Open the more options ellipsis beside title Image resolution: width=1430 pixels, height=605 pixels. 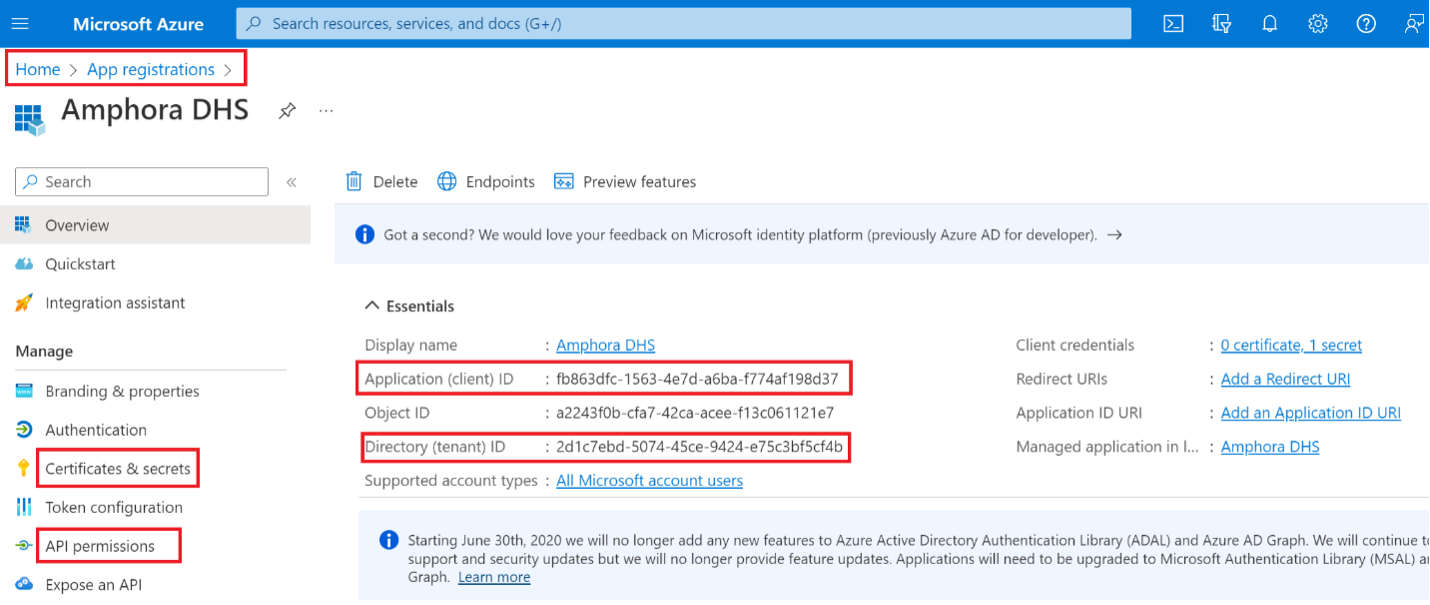(x=326, y=110)
